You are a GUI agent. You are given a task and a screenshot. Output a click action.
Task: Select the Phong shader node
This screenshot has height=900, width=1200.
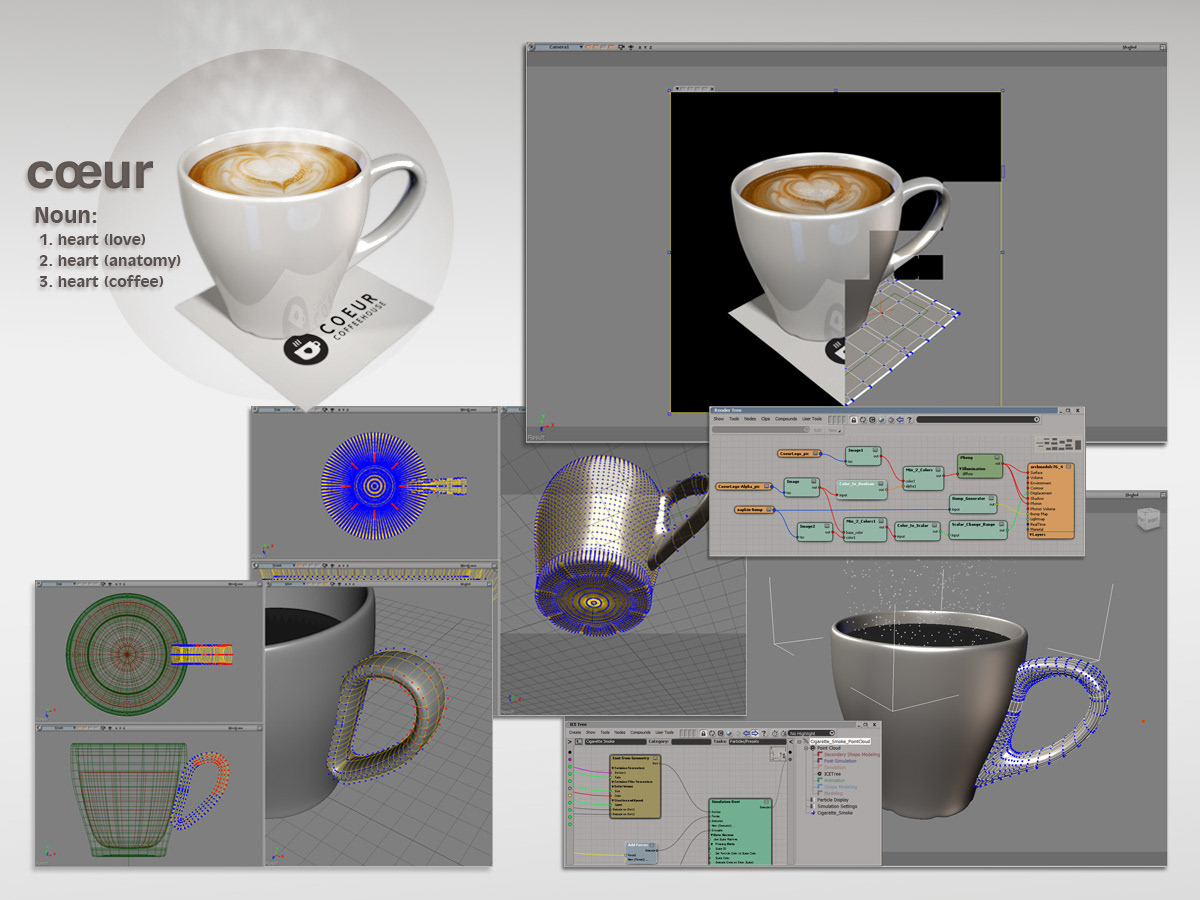click(x=980, y=466)
